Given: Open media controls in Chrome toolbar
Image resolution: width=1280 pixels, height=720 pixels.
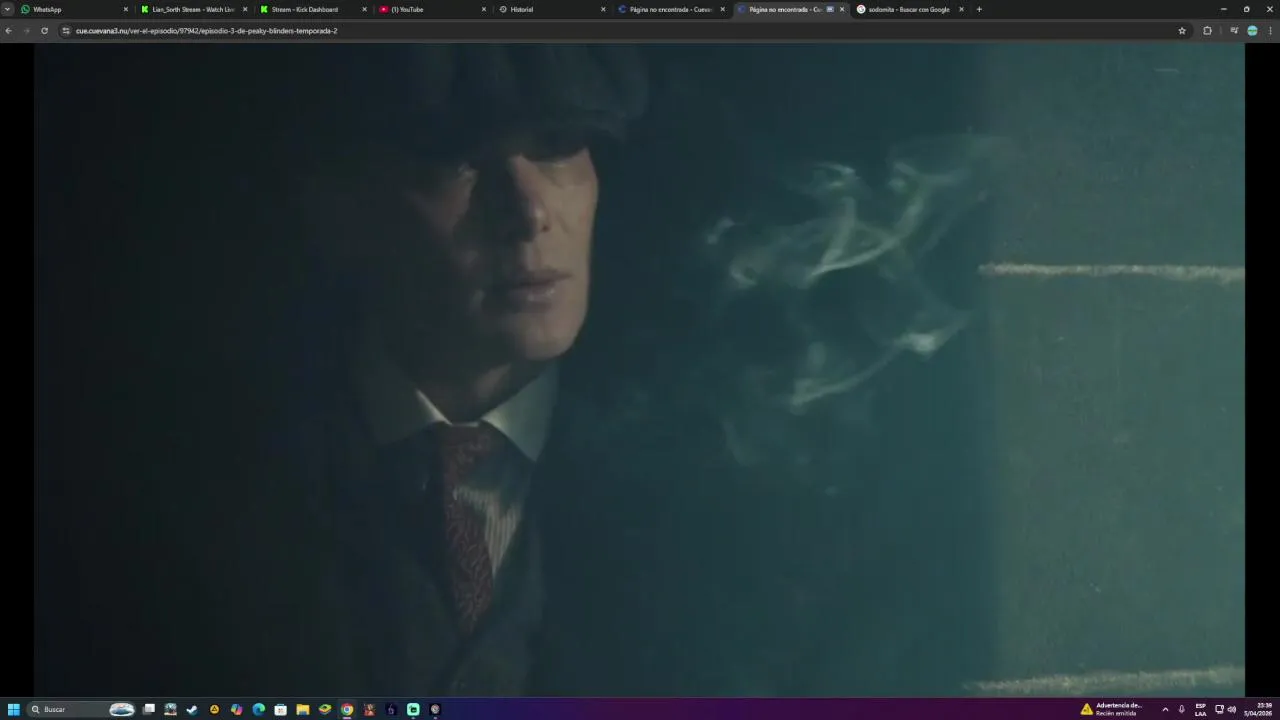Looking at the screenshot, I should click(1234, 31).
